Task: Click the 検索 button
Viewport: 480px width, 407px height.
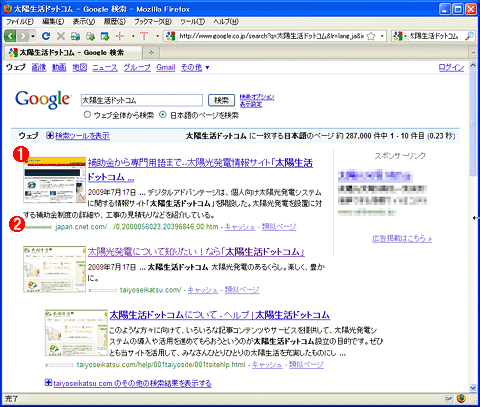Action: click(x=221, y=100)
